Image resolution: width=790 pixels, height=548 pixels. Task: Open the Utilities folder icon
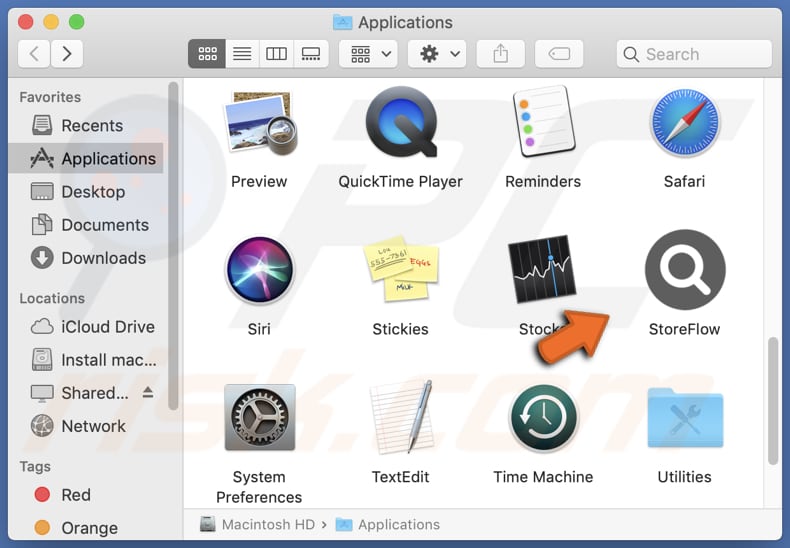[x=685, y=418]
